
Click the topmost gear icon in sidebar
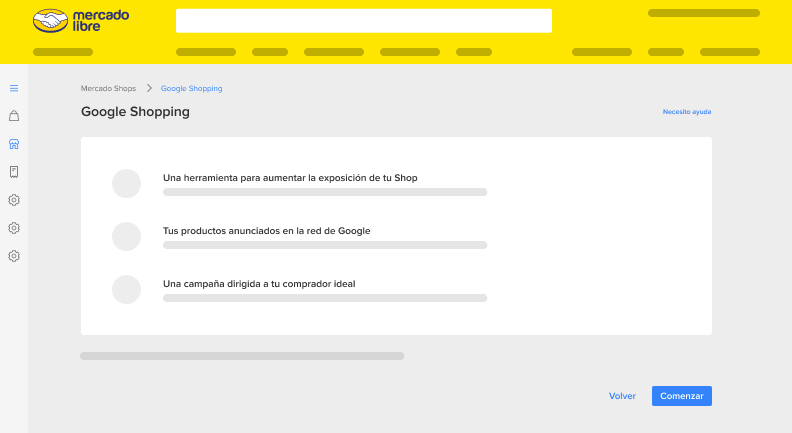coord(14,200)
